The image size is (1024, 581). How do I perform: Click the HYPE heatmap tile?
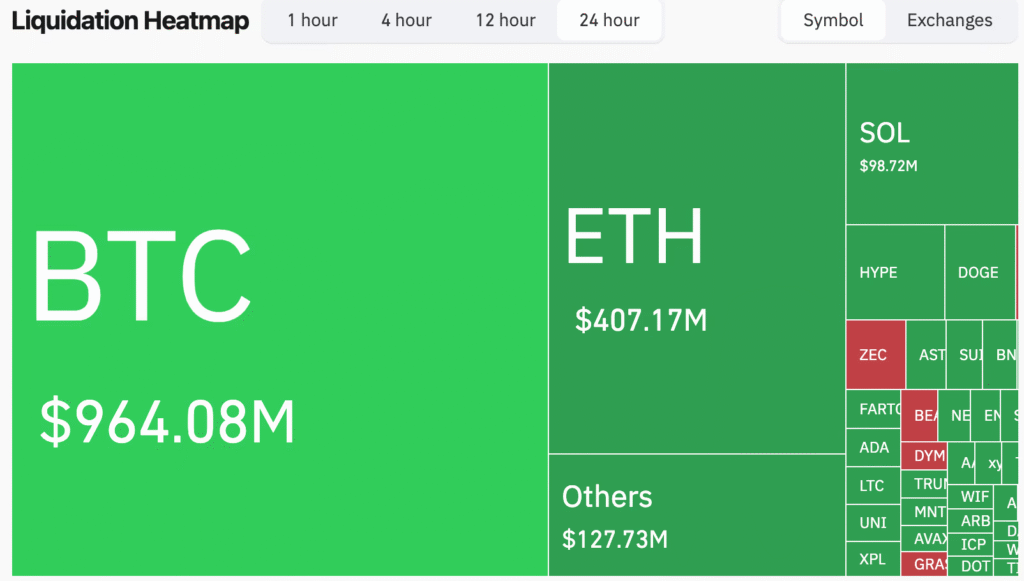point(894,272)
